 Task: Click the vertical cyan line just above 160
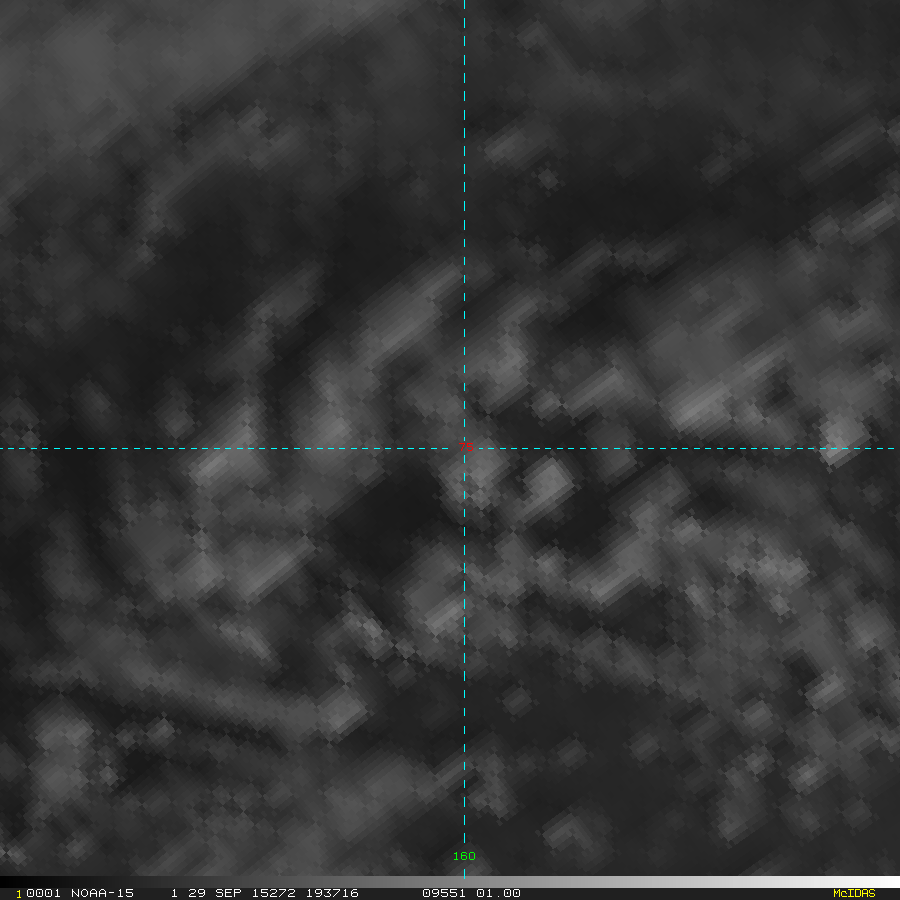click(x=464, y=830)
